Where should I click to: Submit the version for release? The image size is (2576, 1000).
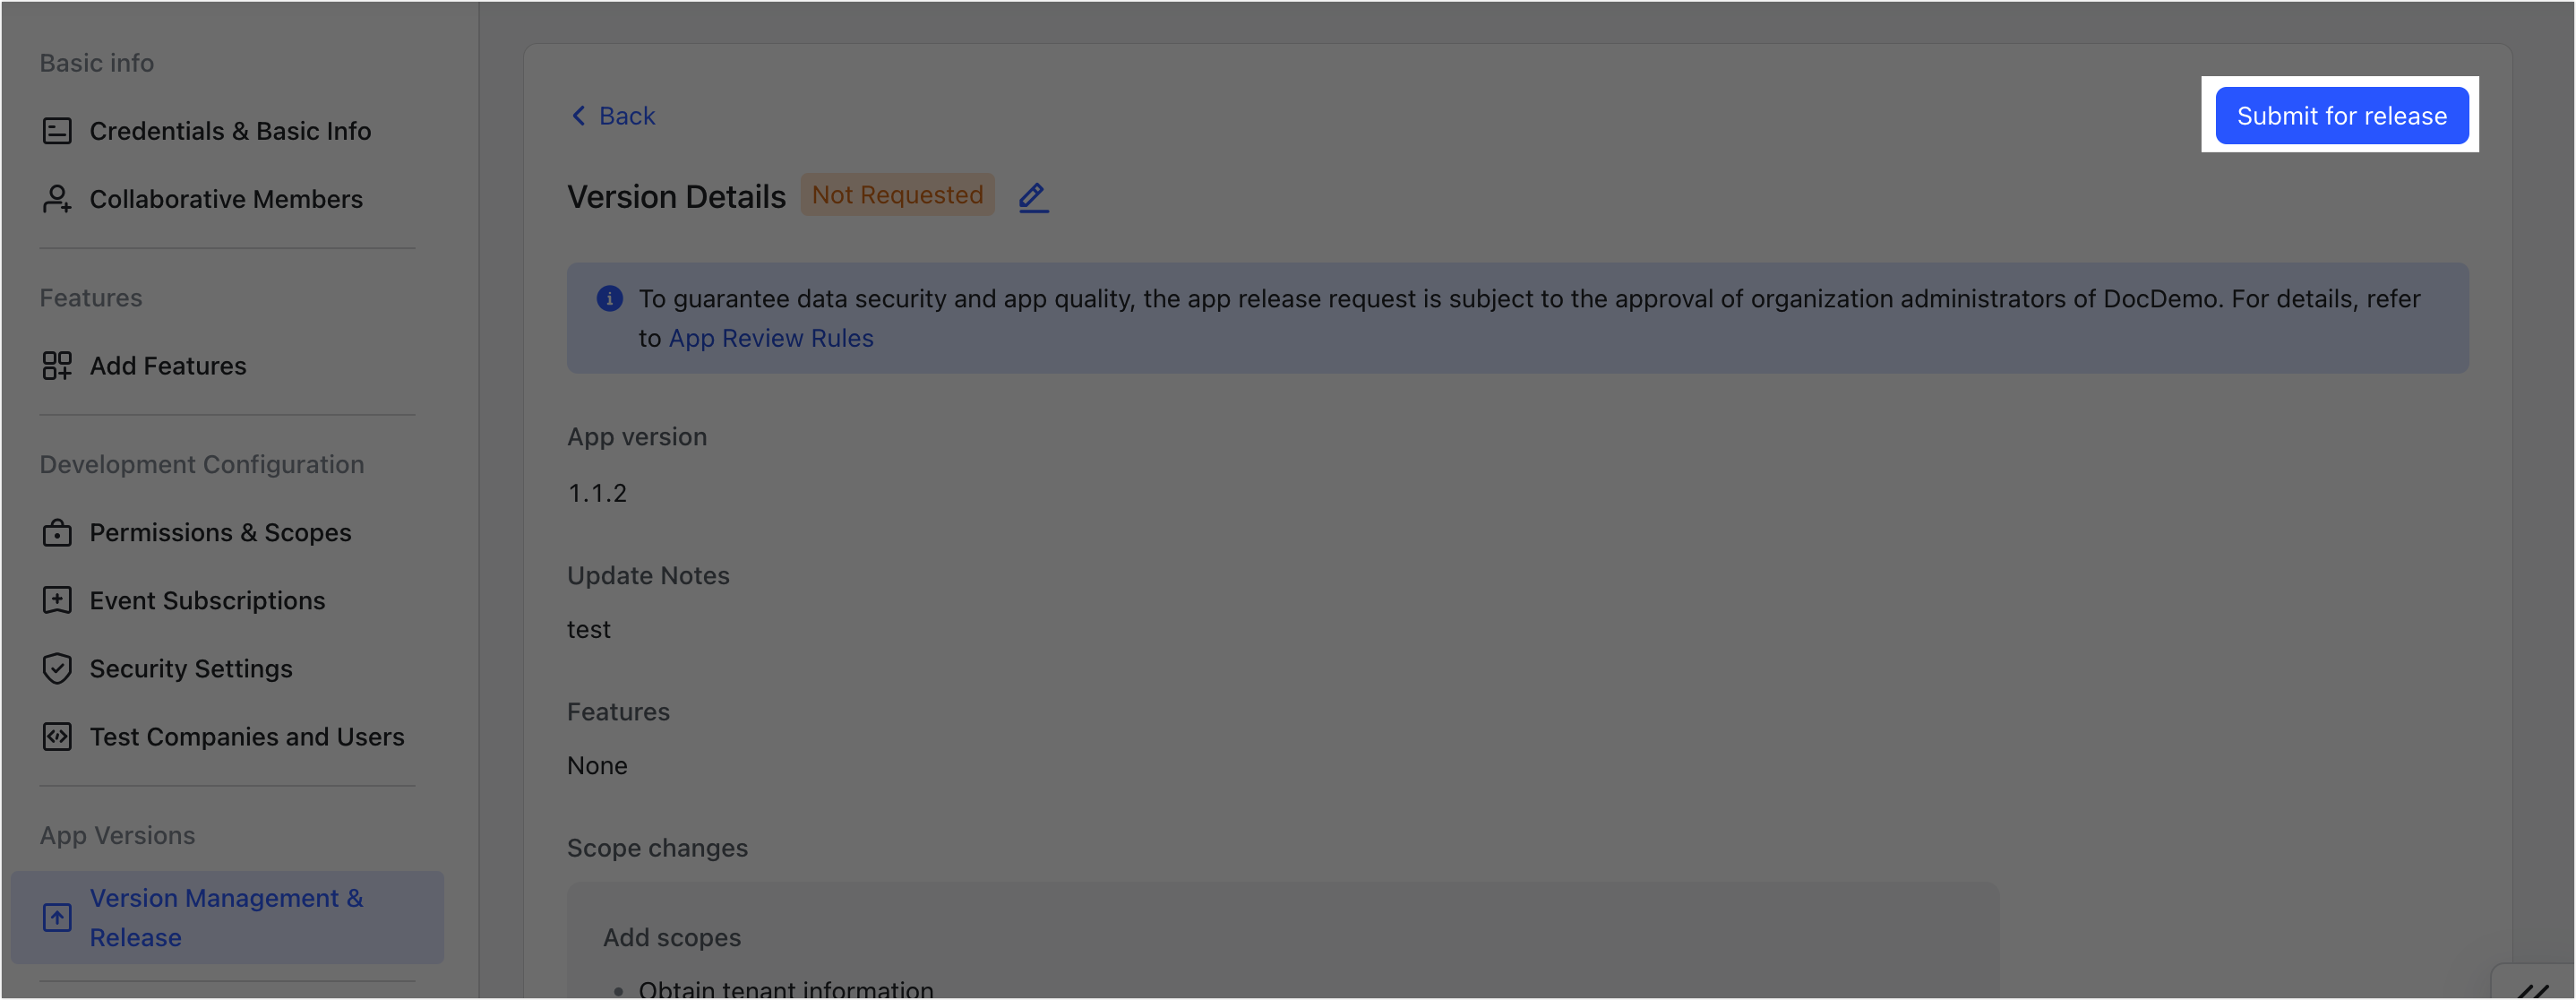click(x=2342, y=116)
